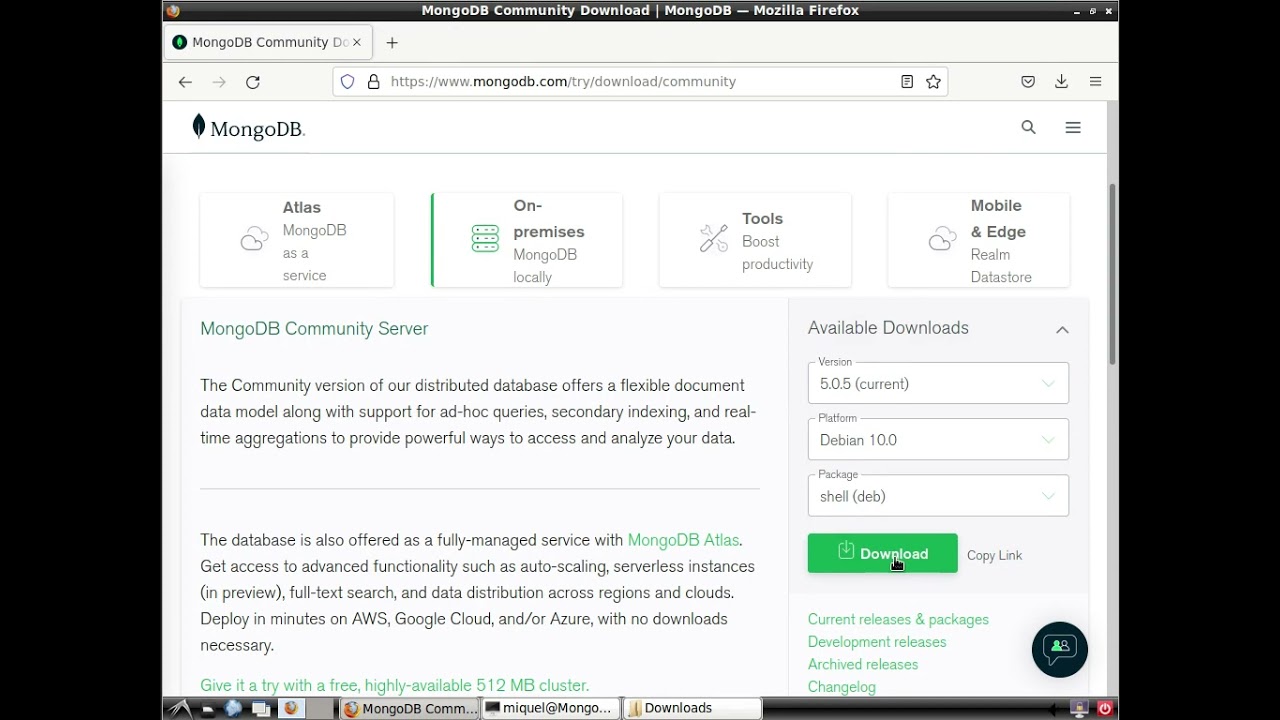Open the free 512 MB cluster link
The height and width of the screenshot is (720, 1280).
395,685
